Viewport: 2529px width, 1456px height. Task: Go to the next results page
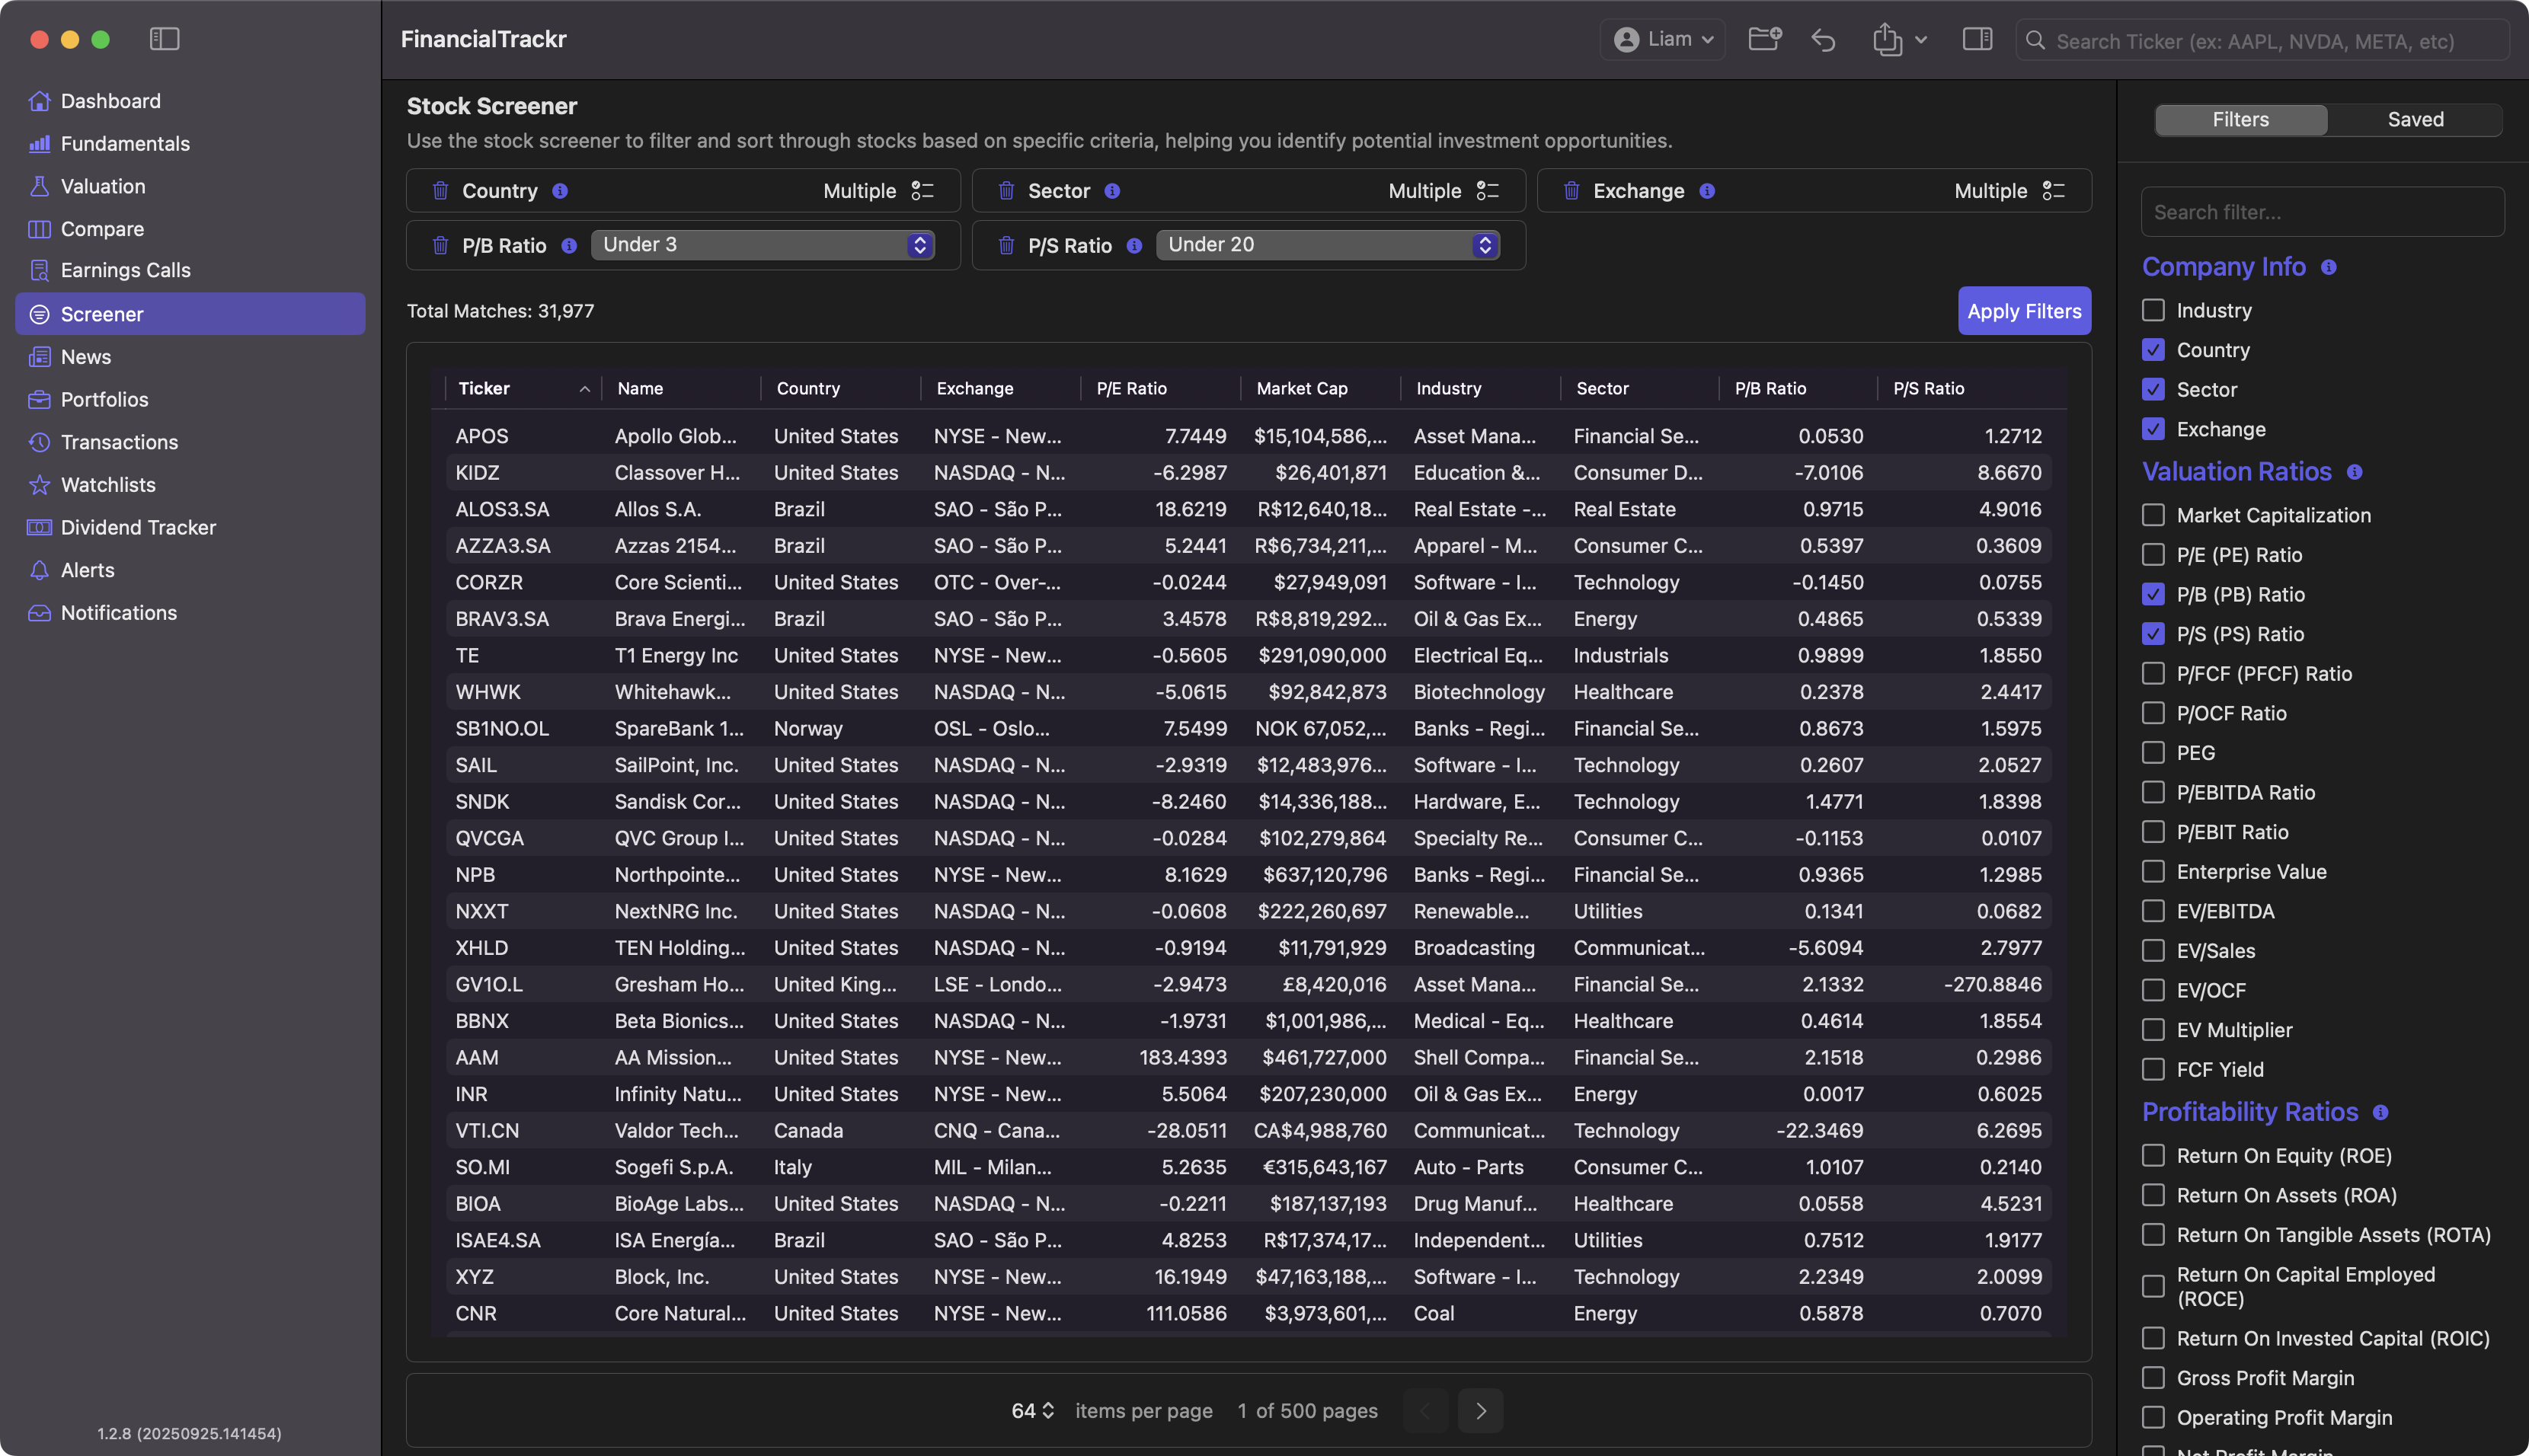(1481, 1410)
